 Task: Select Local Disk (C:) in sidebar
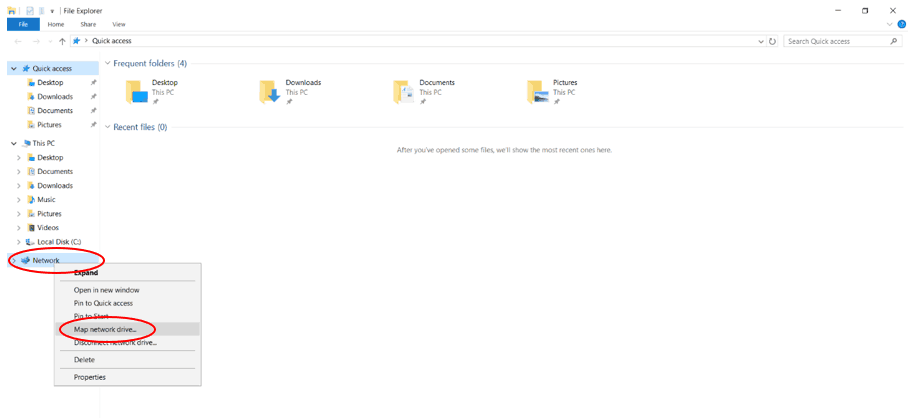[59, 242]
